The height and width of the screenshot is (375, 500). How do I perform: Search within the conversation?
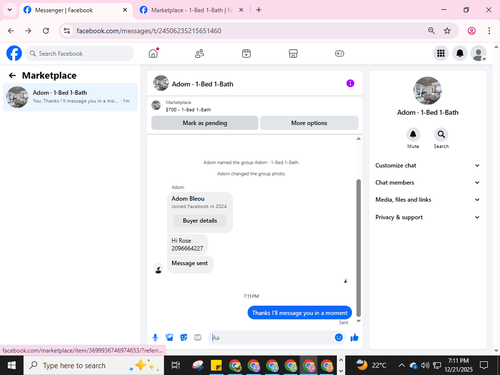coord(441,135)
